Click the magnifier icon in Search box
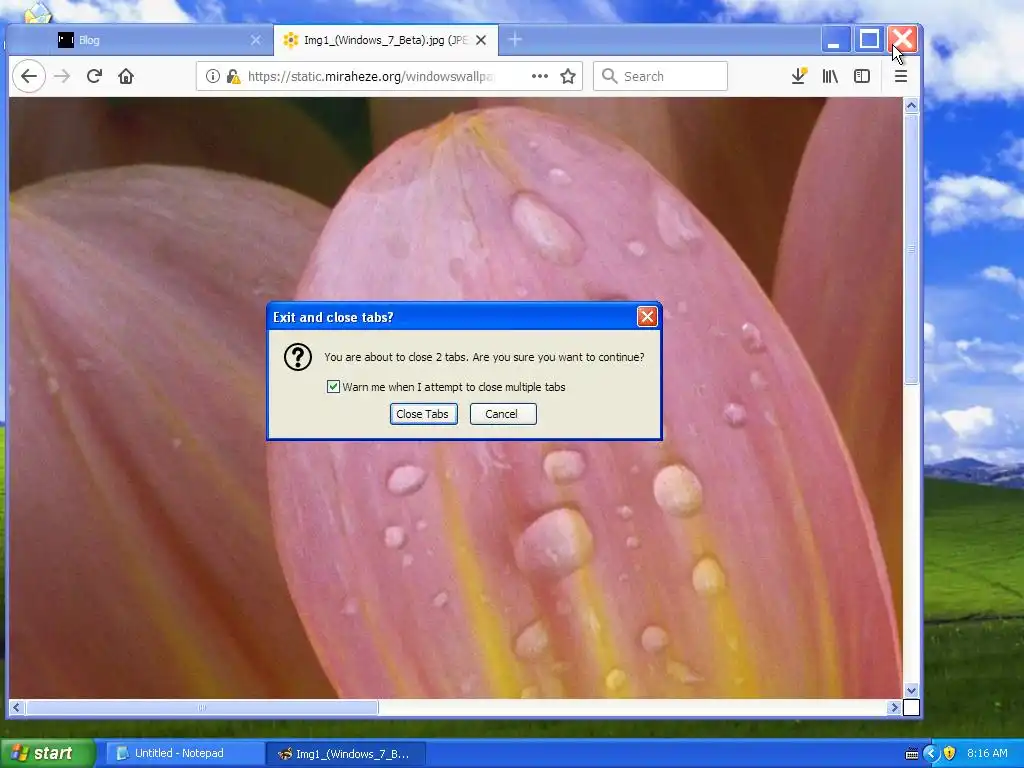This screenshot has width=1024, height=768. [609, 76]
